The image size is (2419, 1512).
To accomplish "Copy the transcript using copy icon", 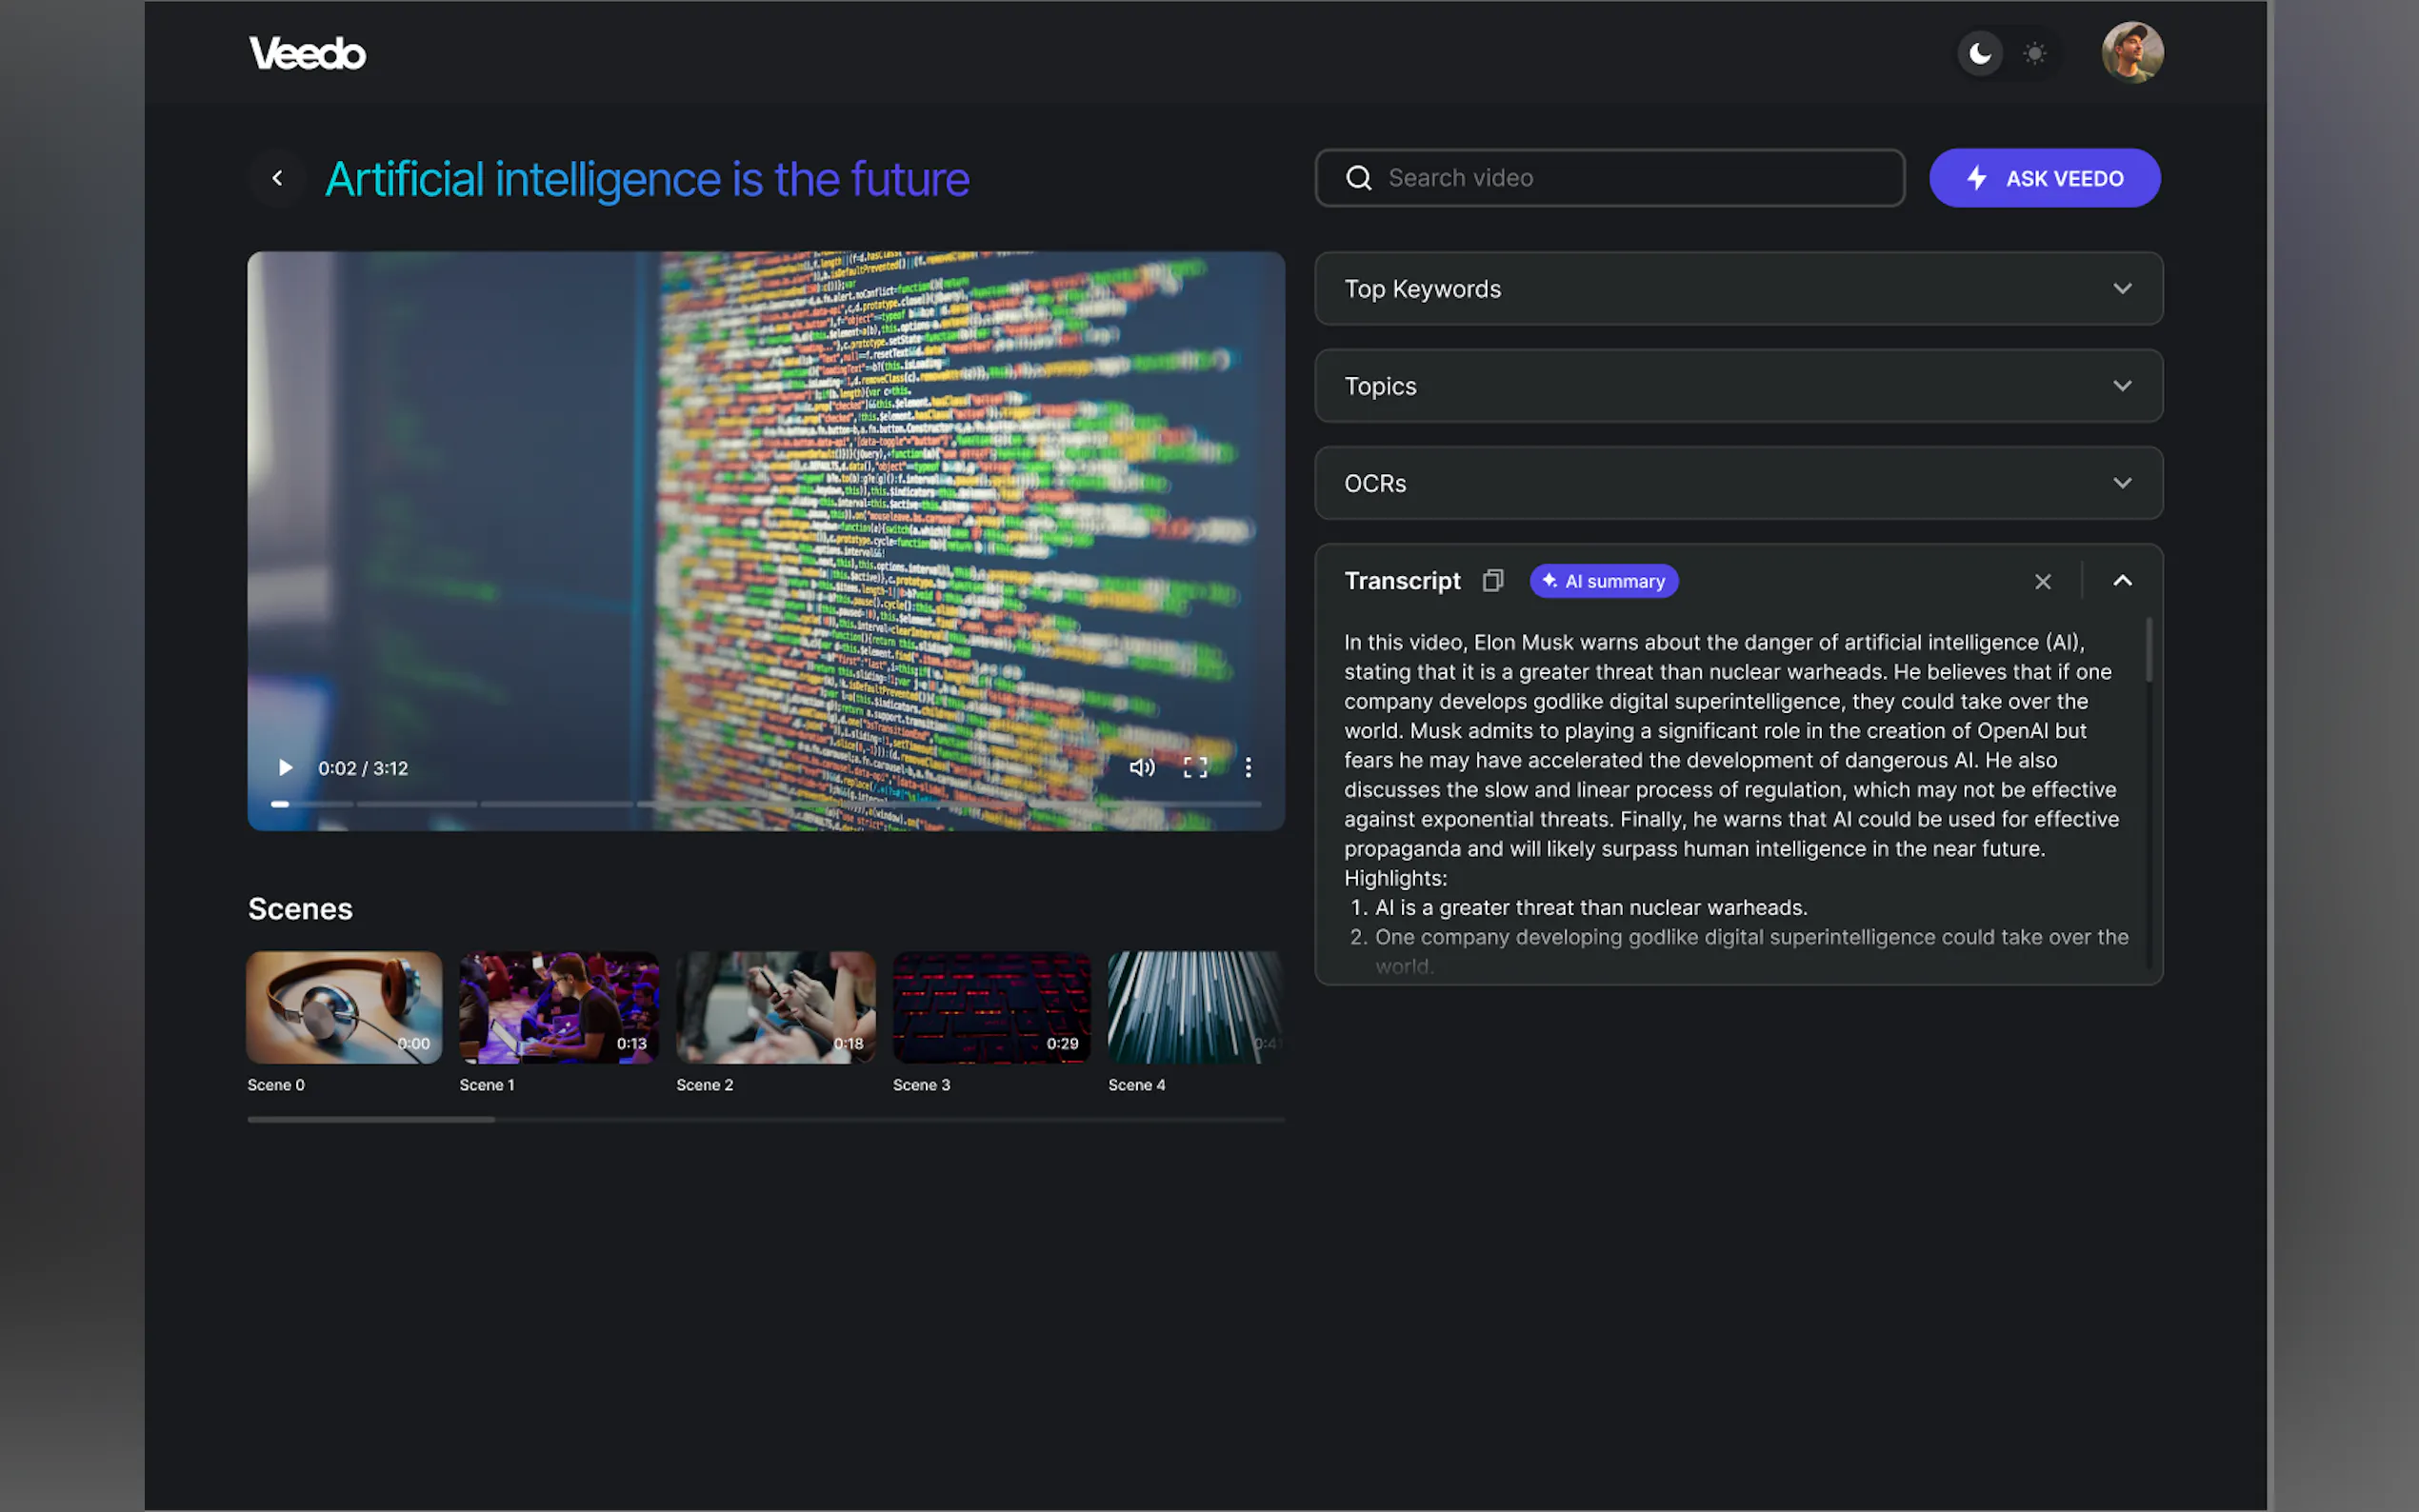I will (x=1492, y=581).
